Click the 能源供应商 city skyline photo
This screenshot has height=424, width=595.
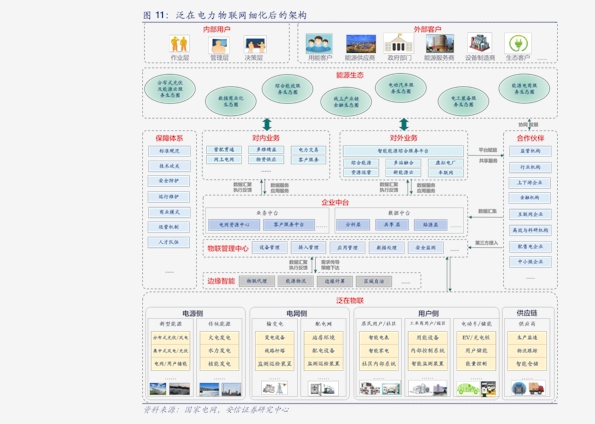[x=360, y=44]
